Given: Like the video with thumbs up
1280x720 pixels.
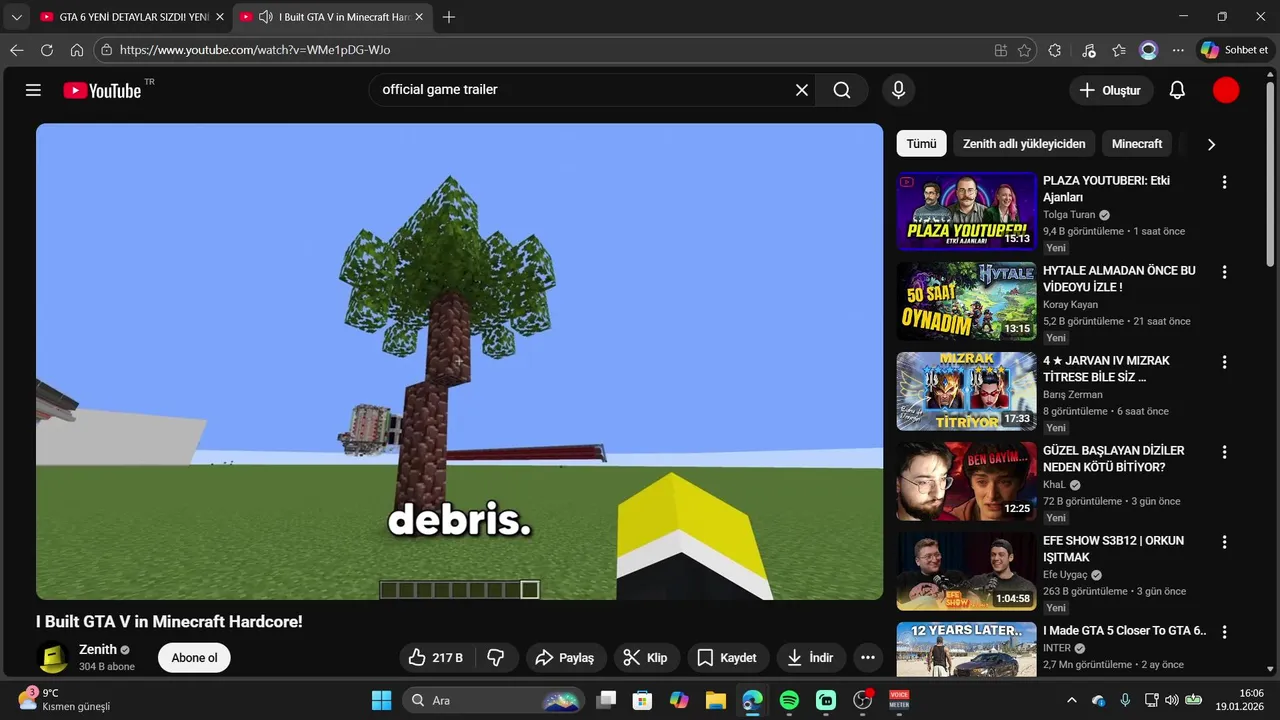Looking at the screenshot, I should click(x=435, y=657).
